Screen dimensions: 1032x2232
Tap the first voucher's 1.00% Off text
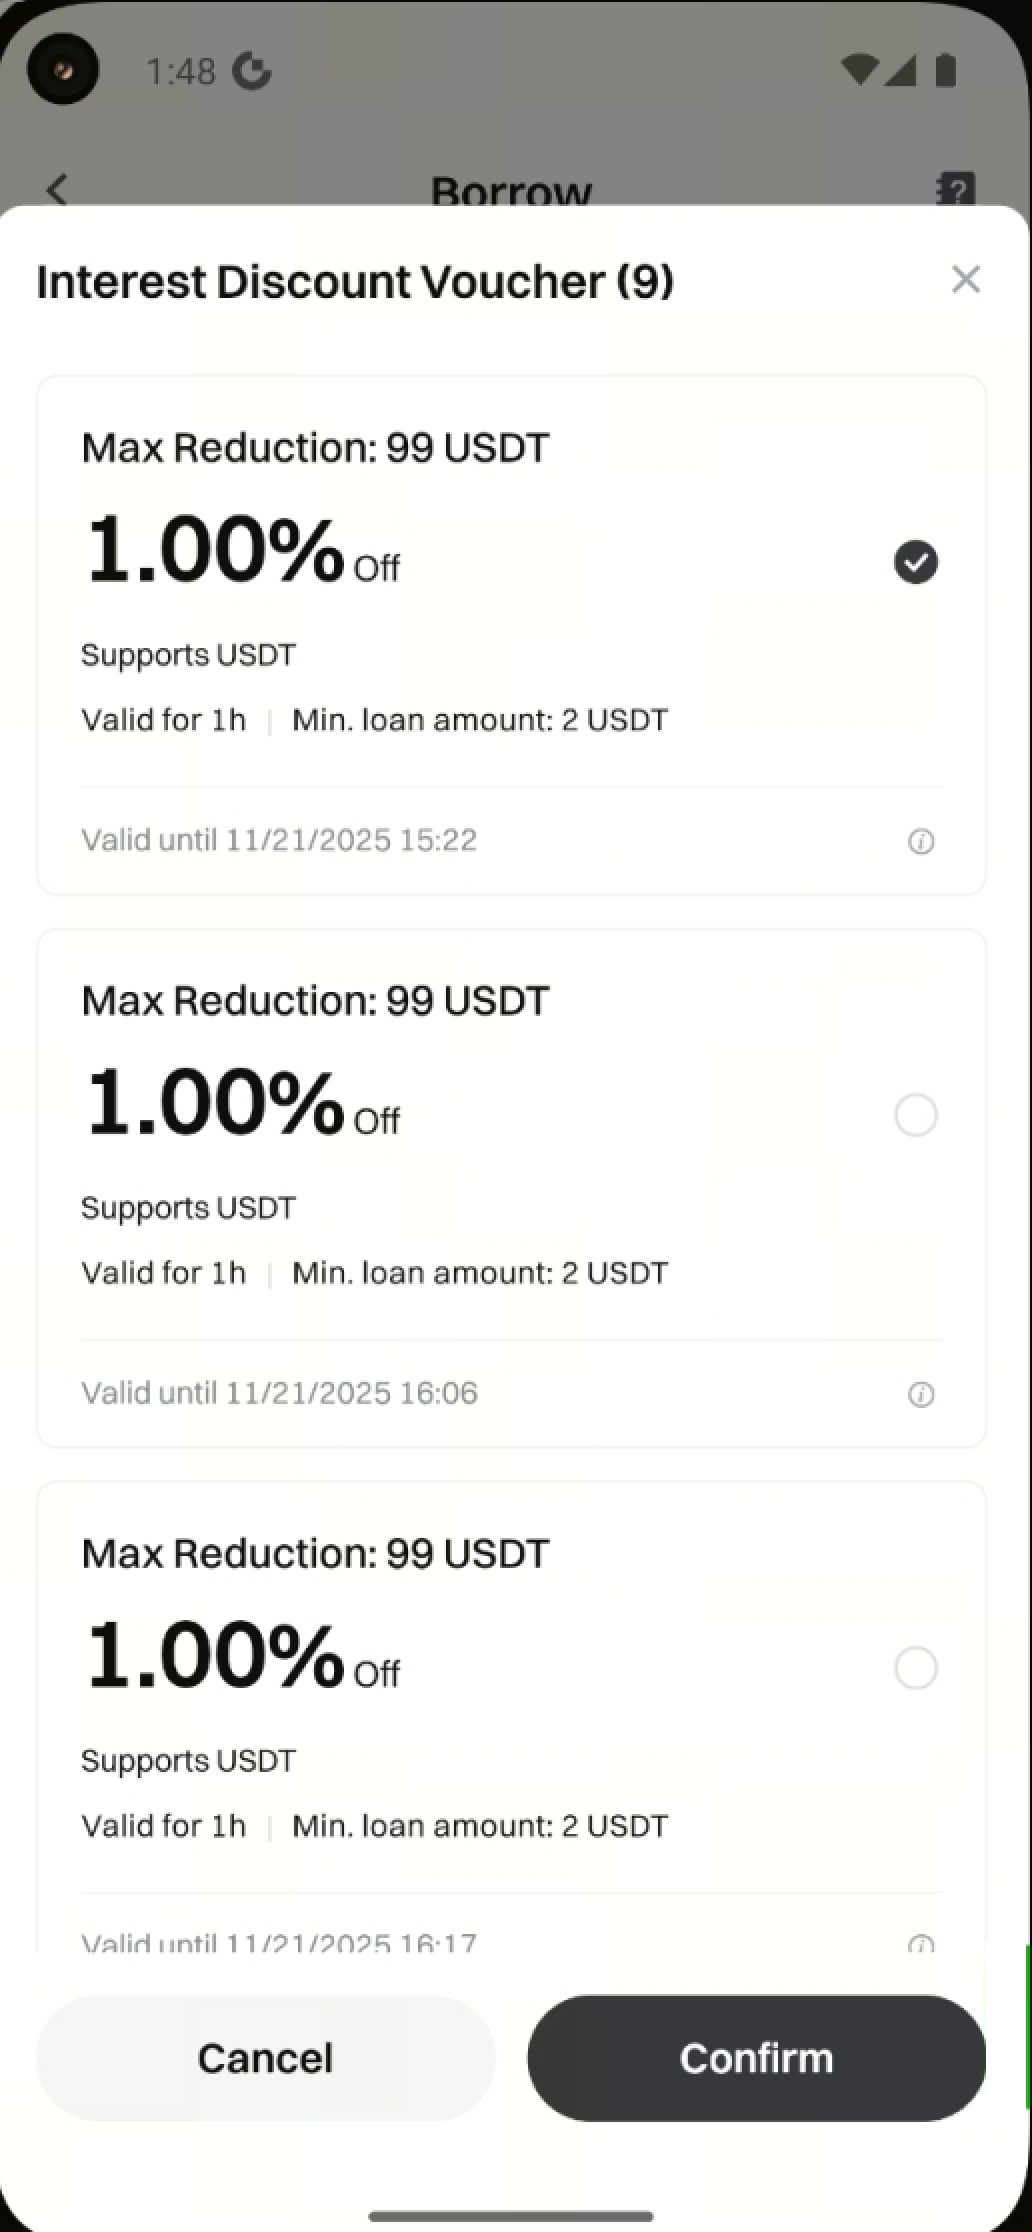coord(243,551)
